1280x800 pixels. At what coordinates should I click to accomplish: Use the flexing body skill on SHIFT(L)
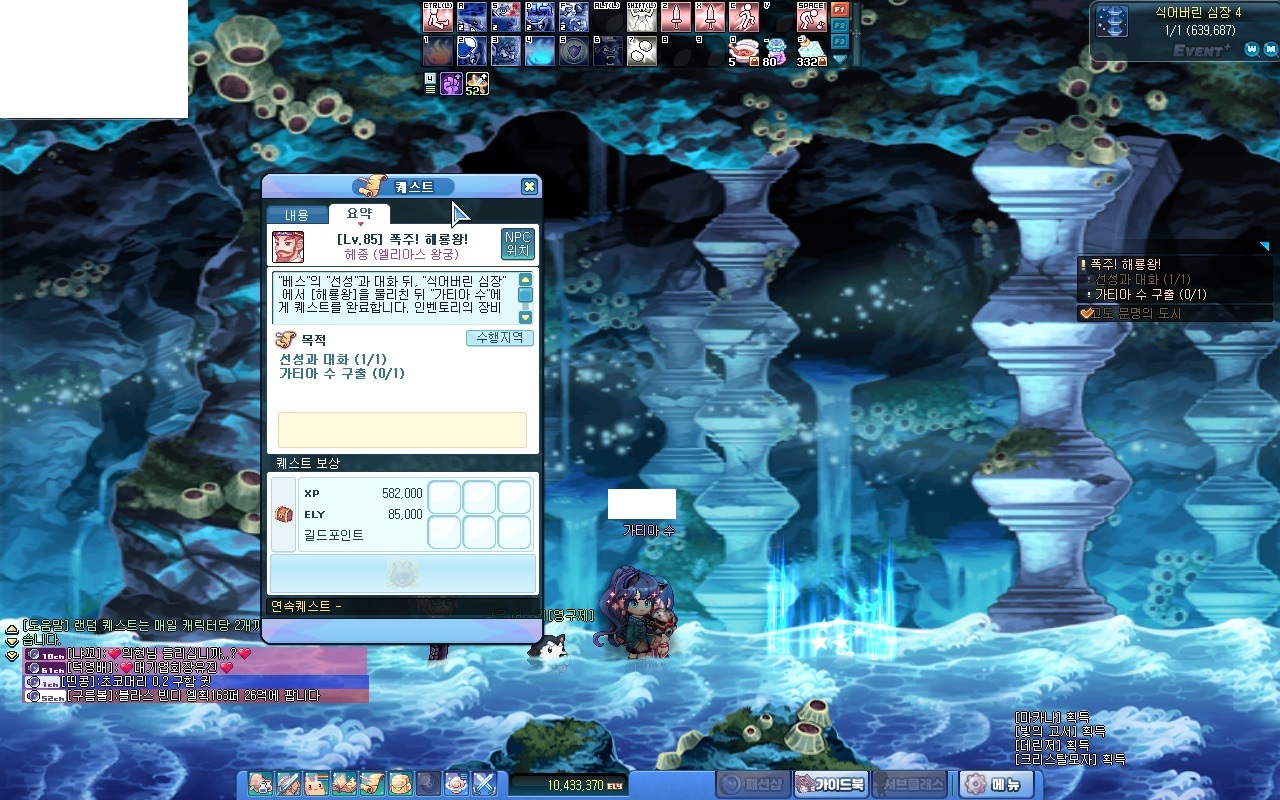pos(642,17)
